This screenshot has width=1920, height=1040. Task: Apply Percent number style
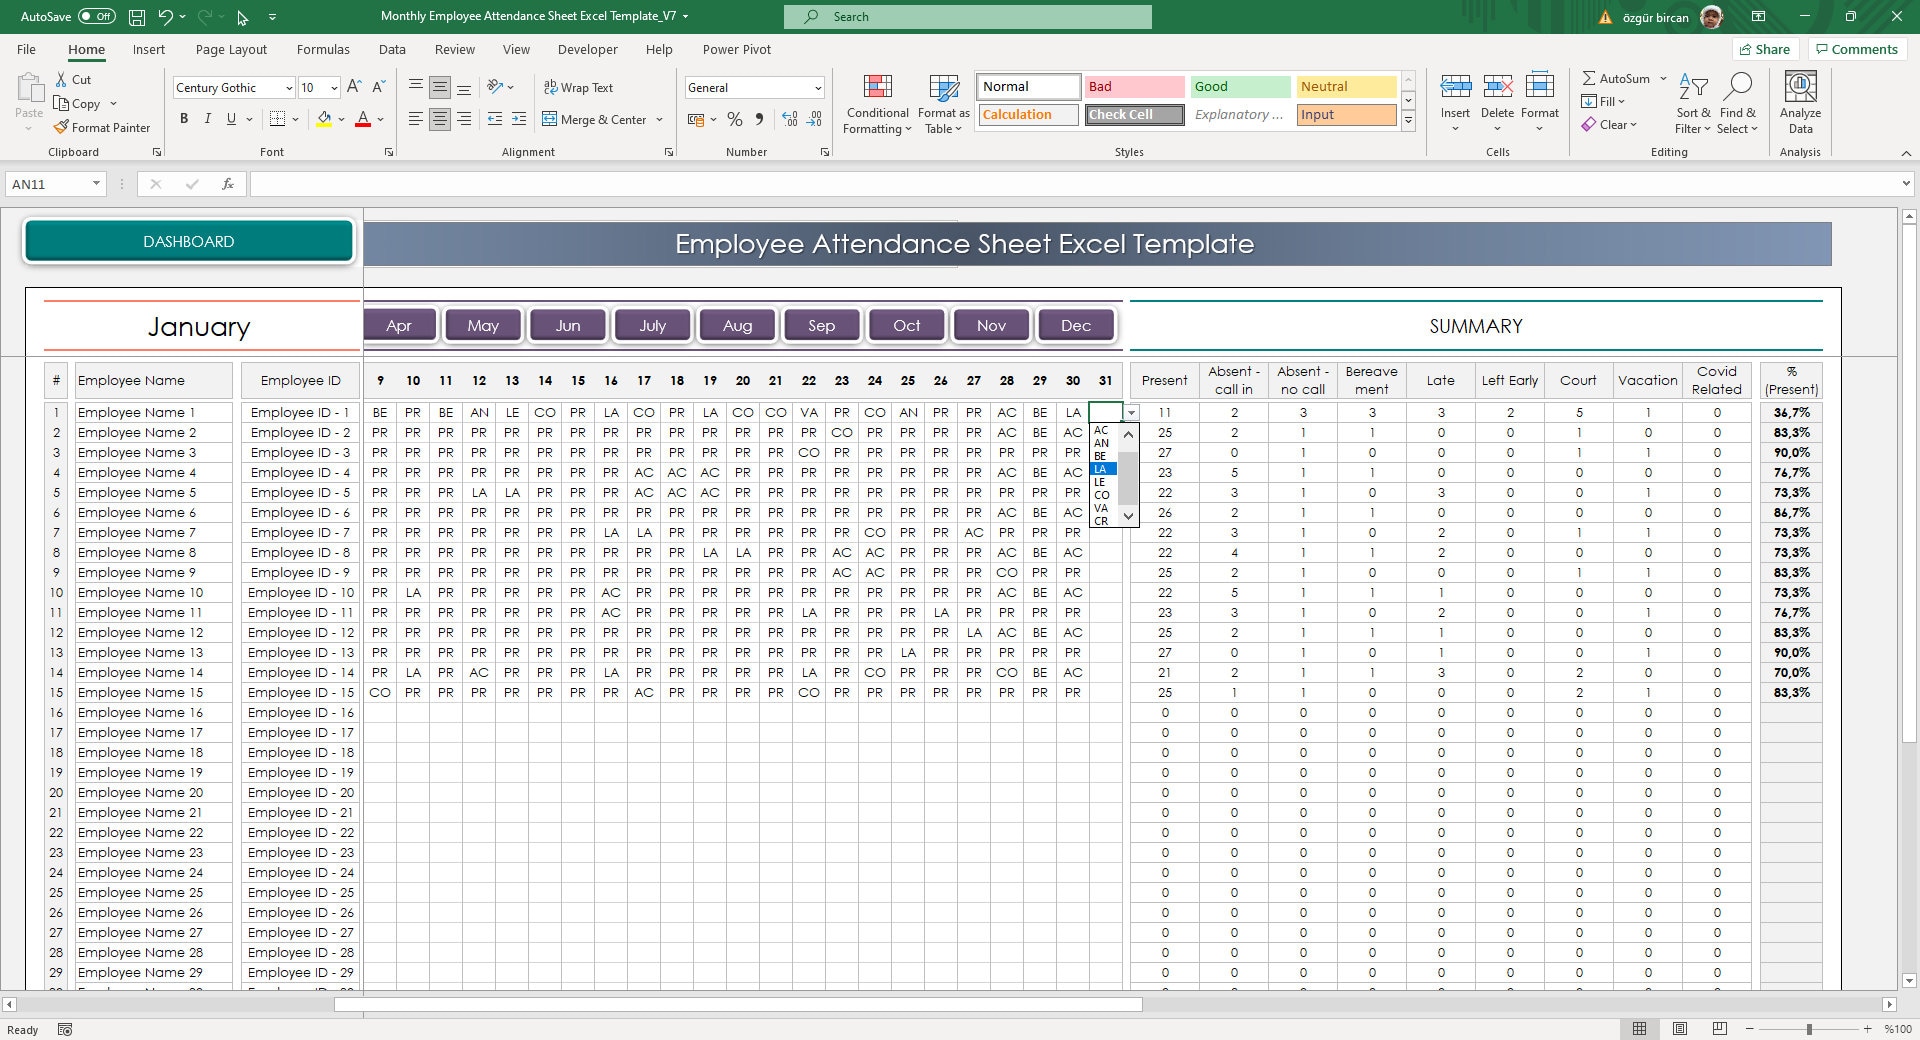[735, 119]
